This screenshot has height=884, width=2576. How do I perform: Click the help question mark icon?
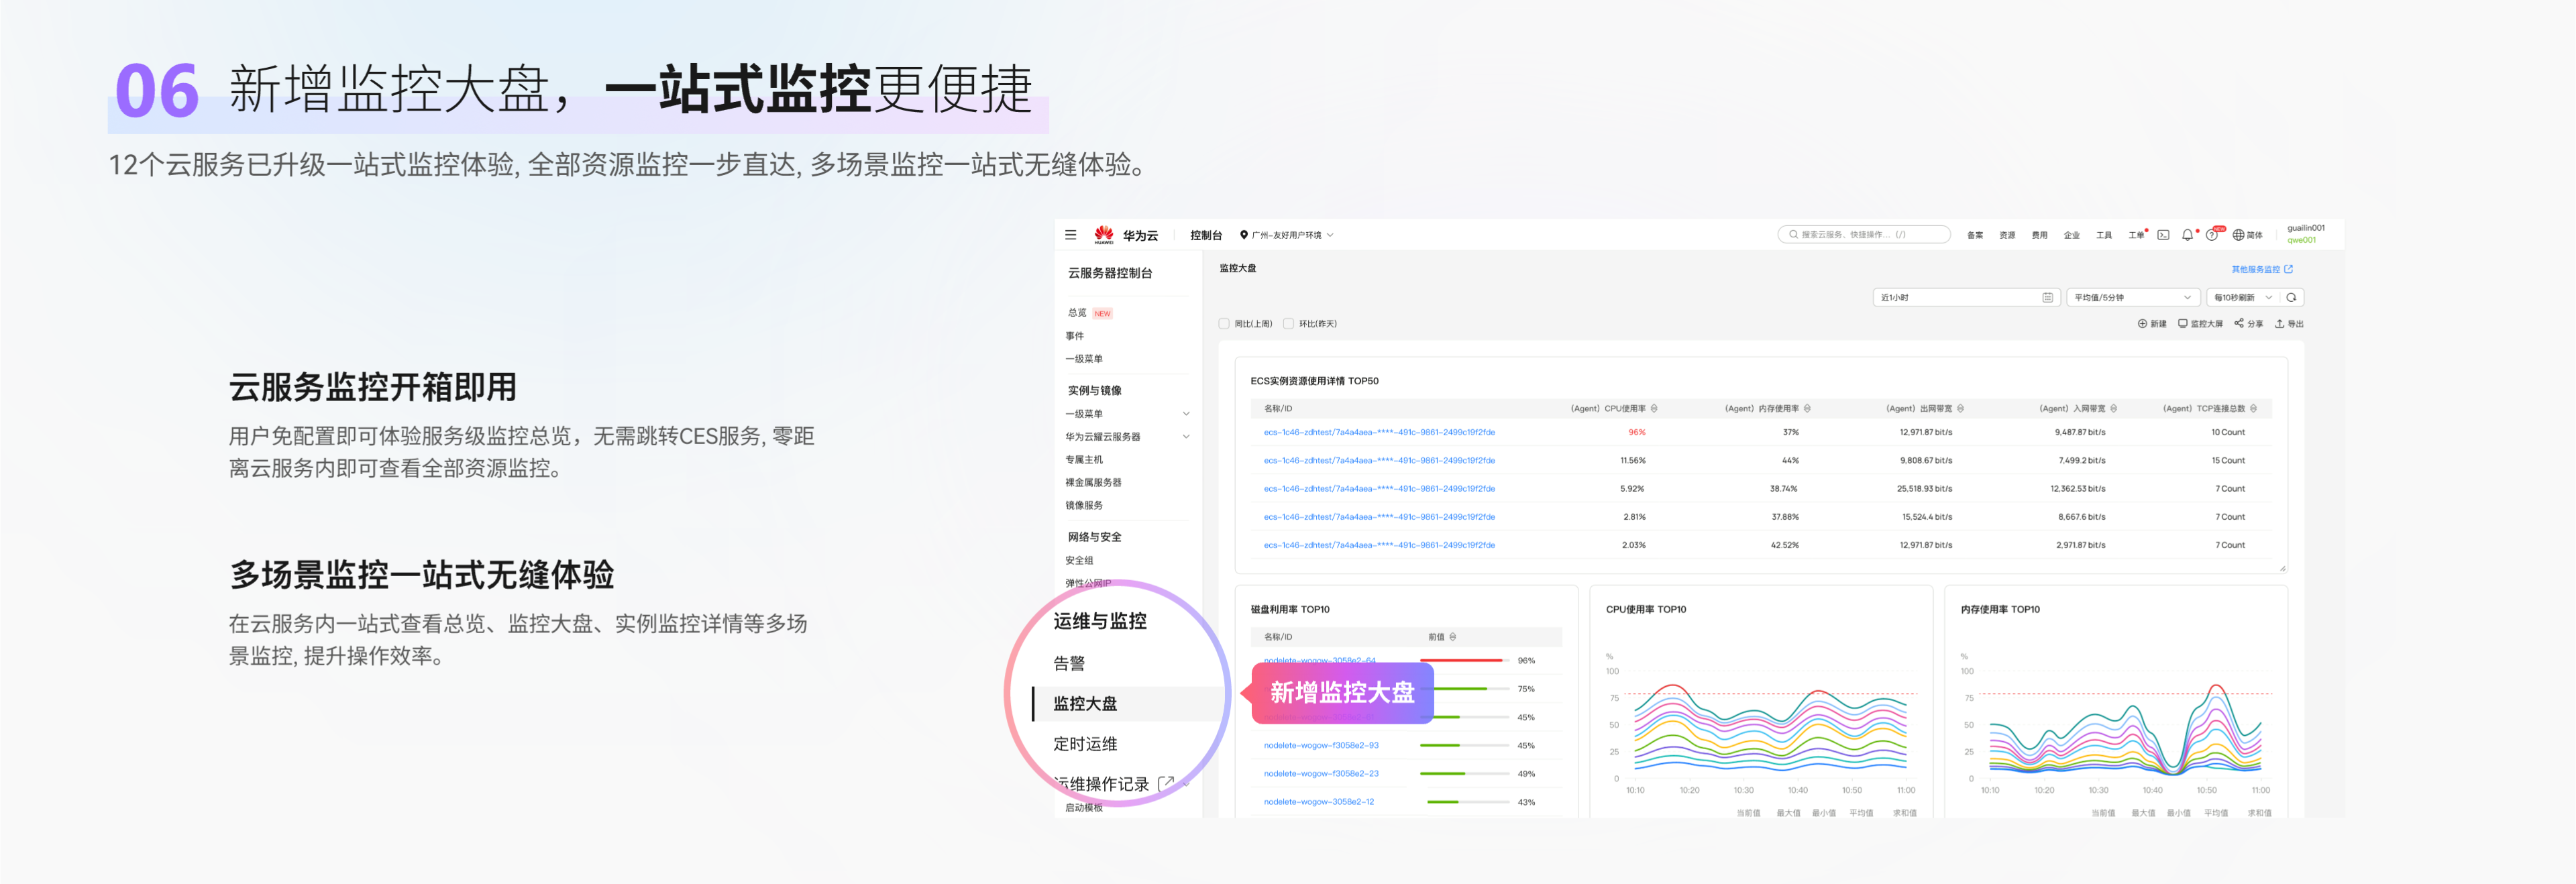coord(2211,235)
